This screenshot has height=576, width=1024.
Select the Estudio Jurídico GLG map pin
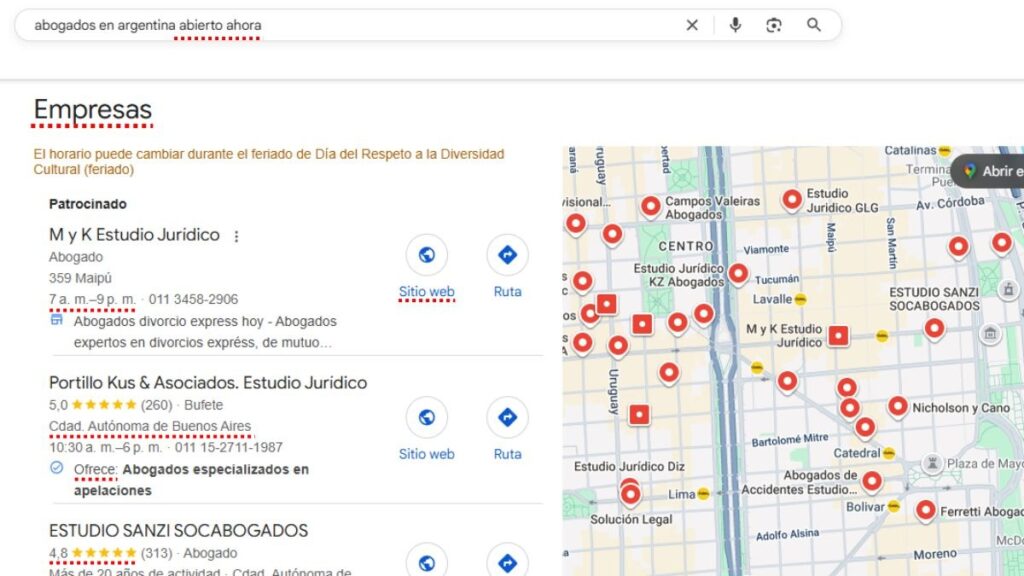click(x=792, y=199)
